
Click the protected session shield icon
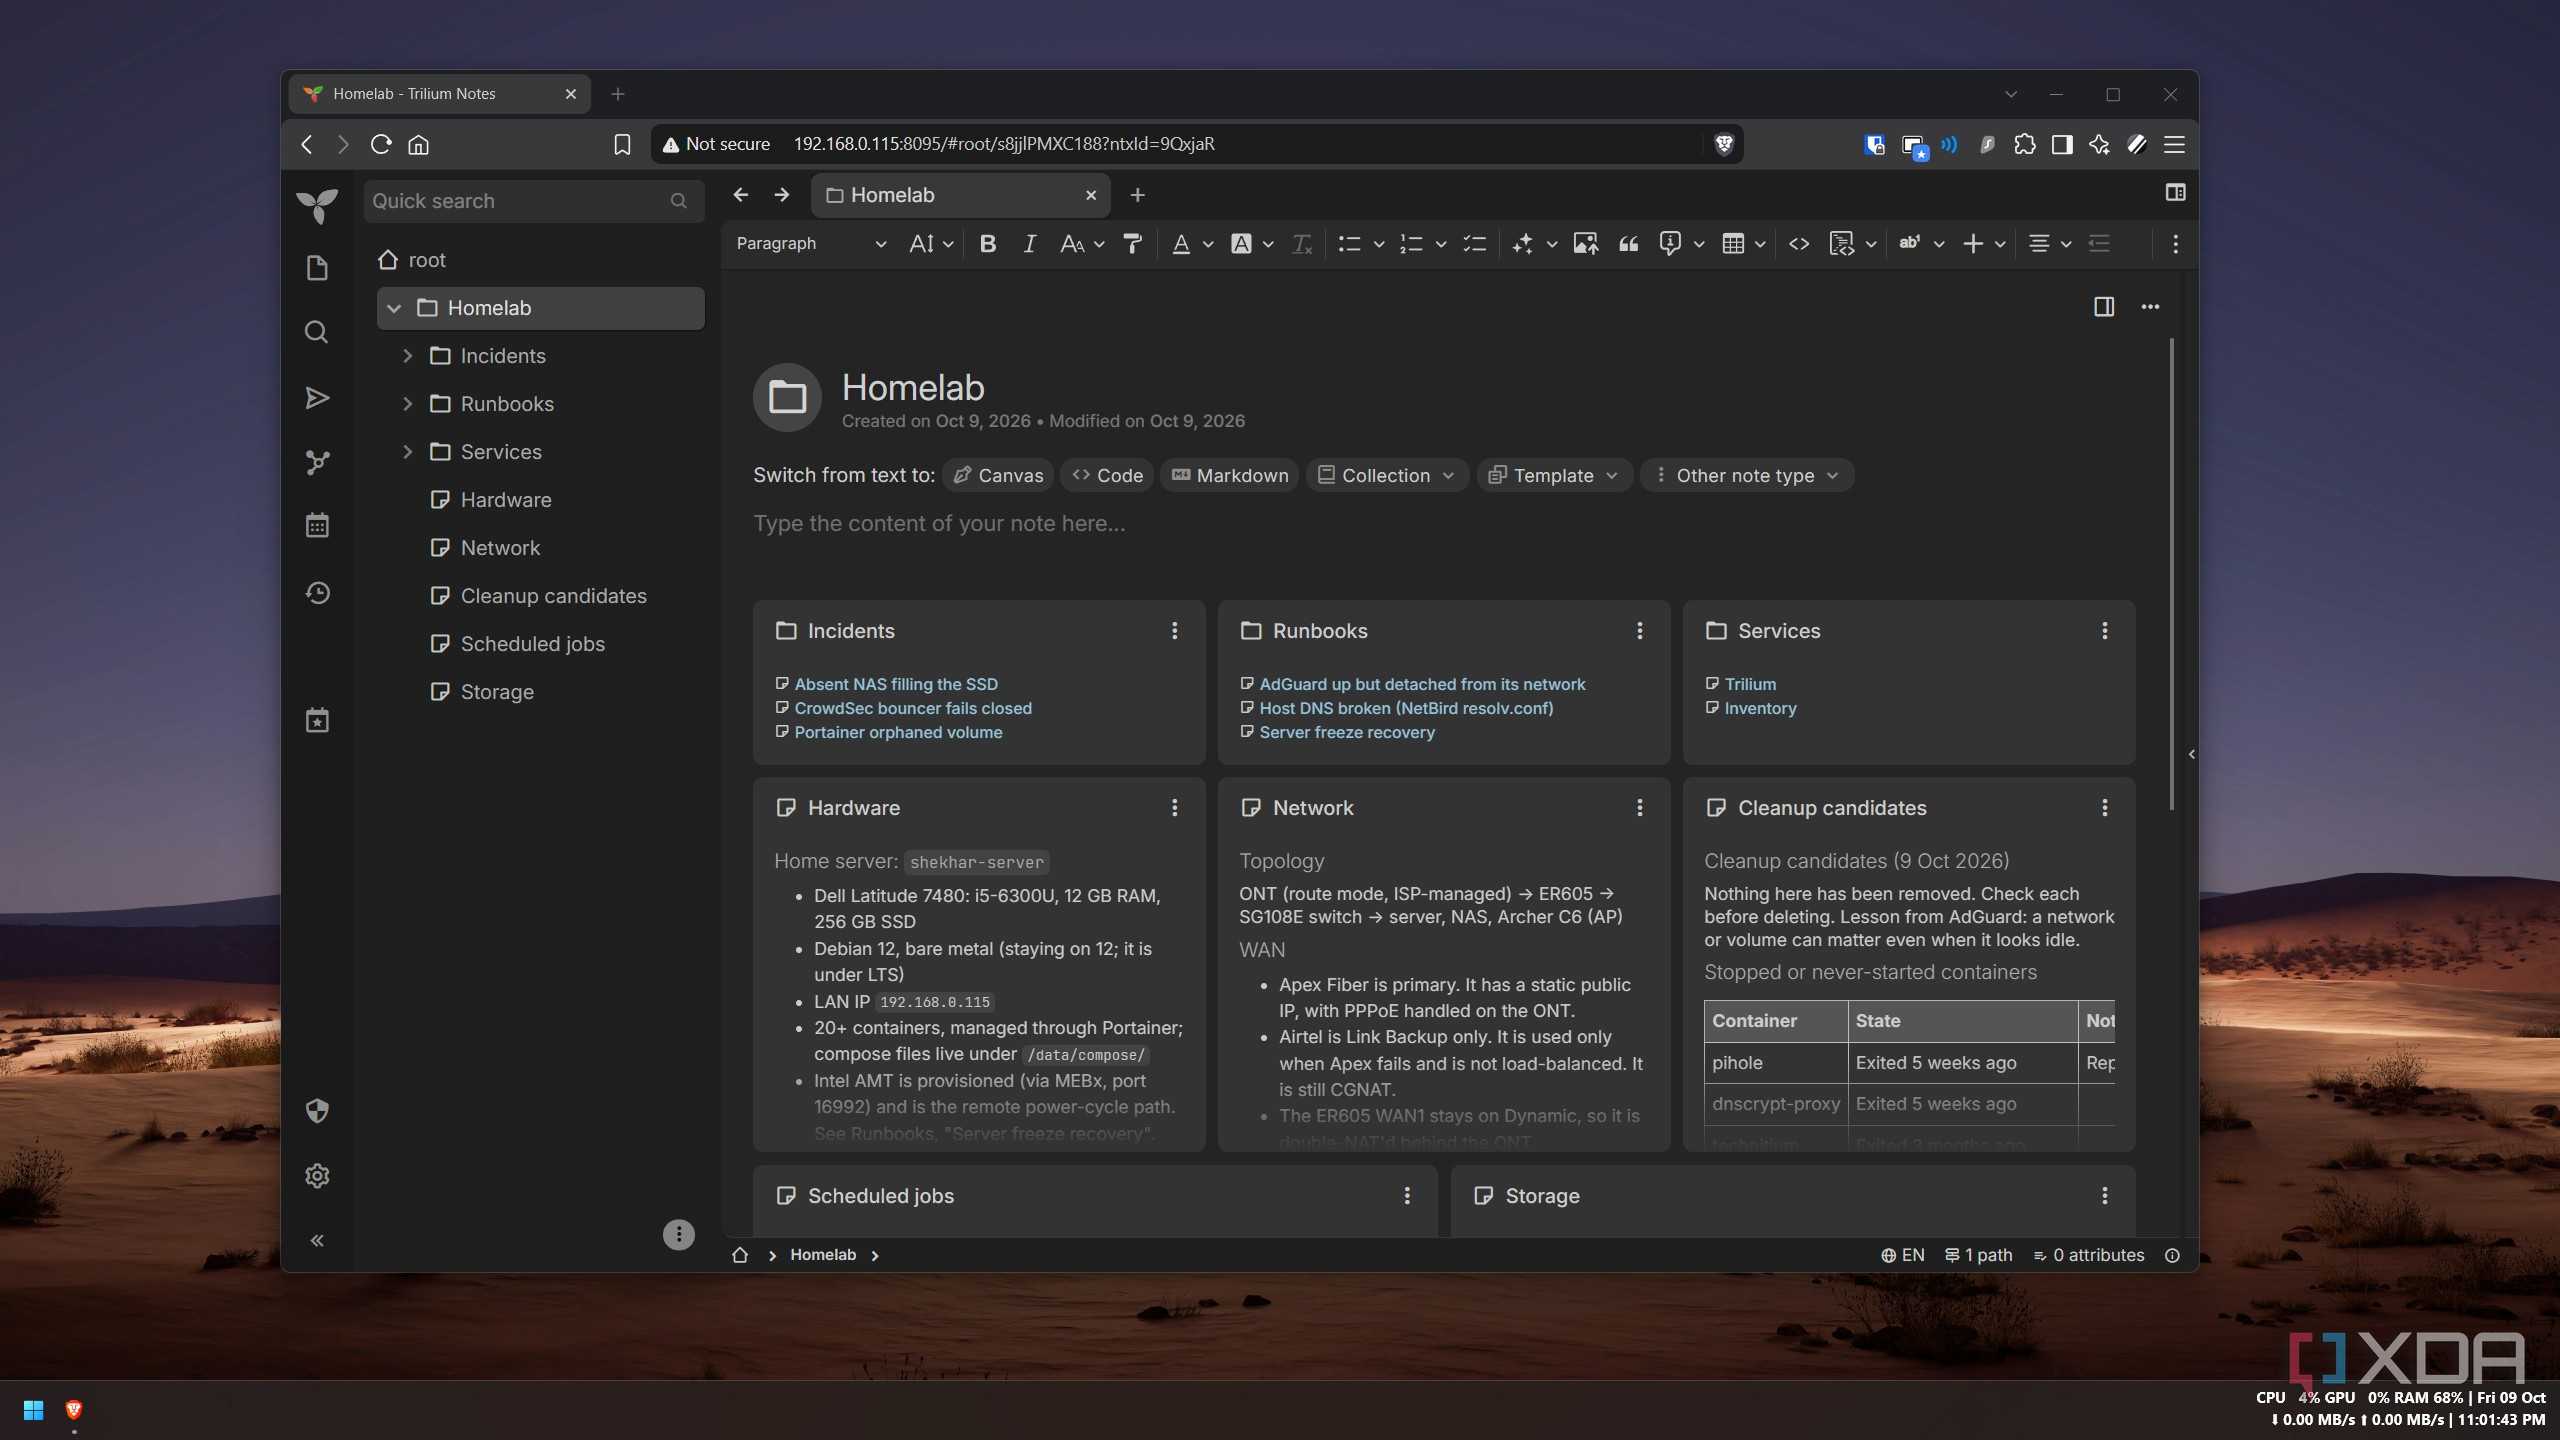(317, 1111)
